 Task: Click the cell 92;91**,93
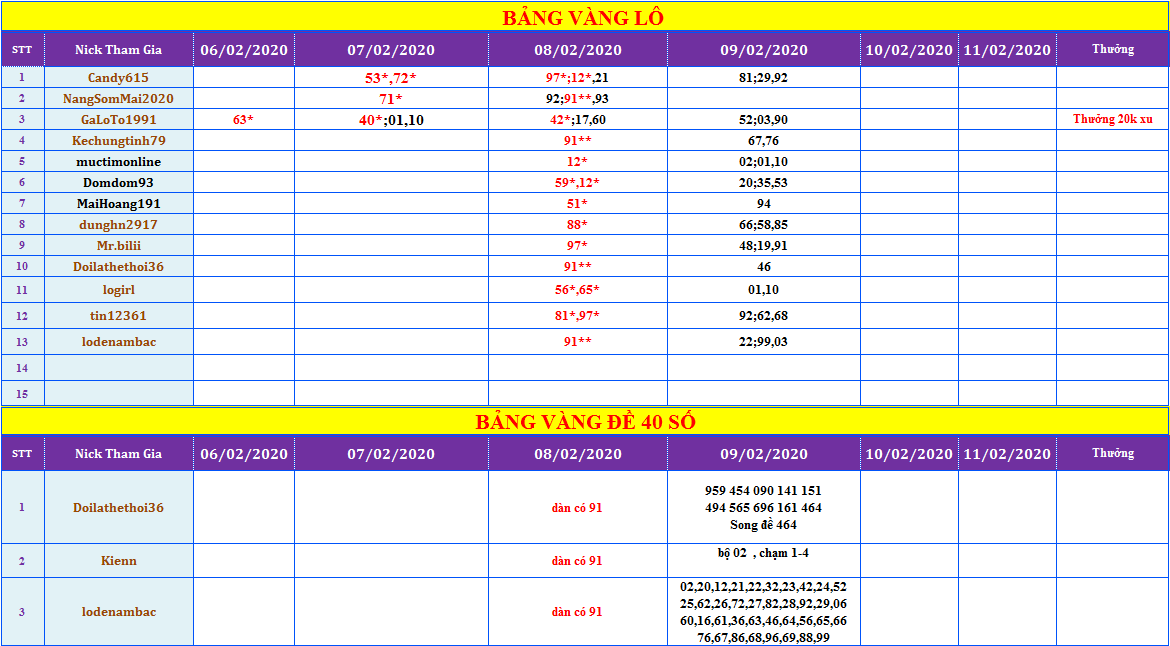578,98
